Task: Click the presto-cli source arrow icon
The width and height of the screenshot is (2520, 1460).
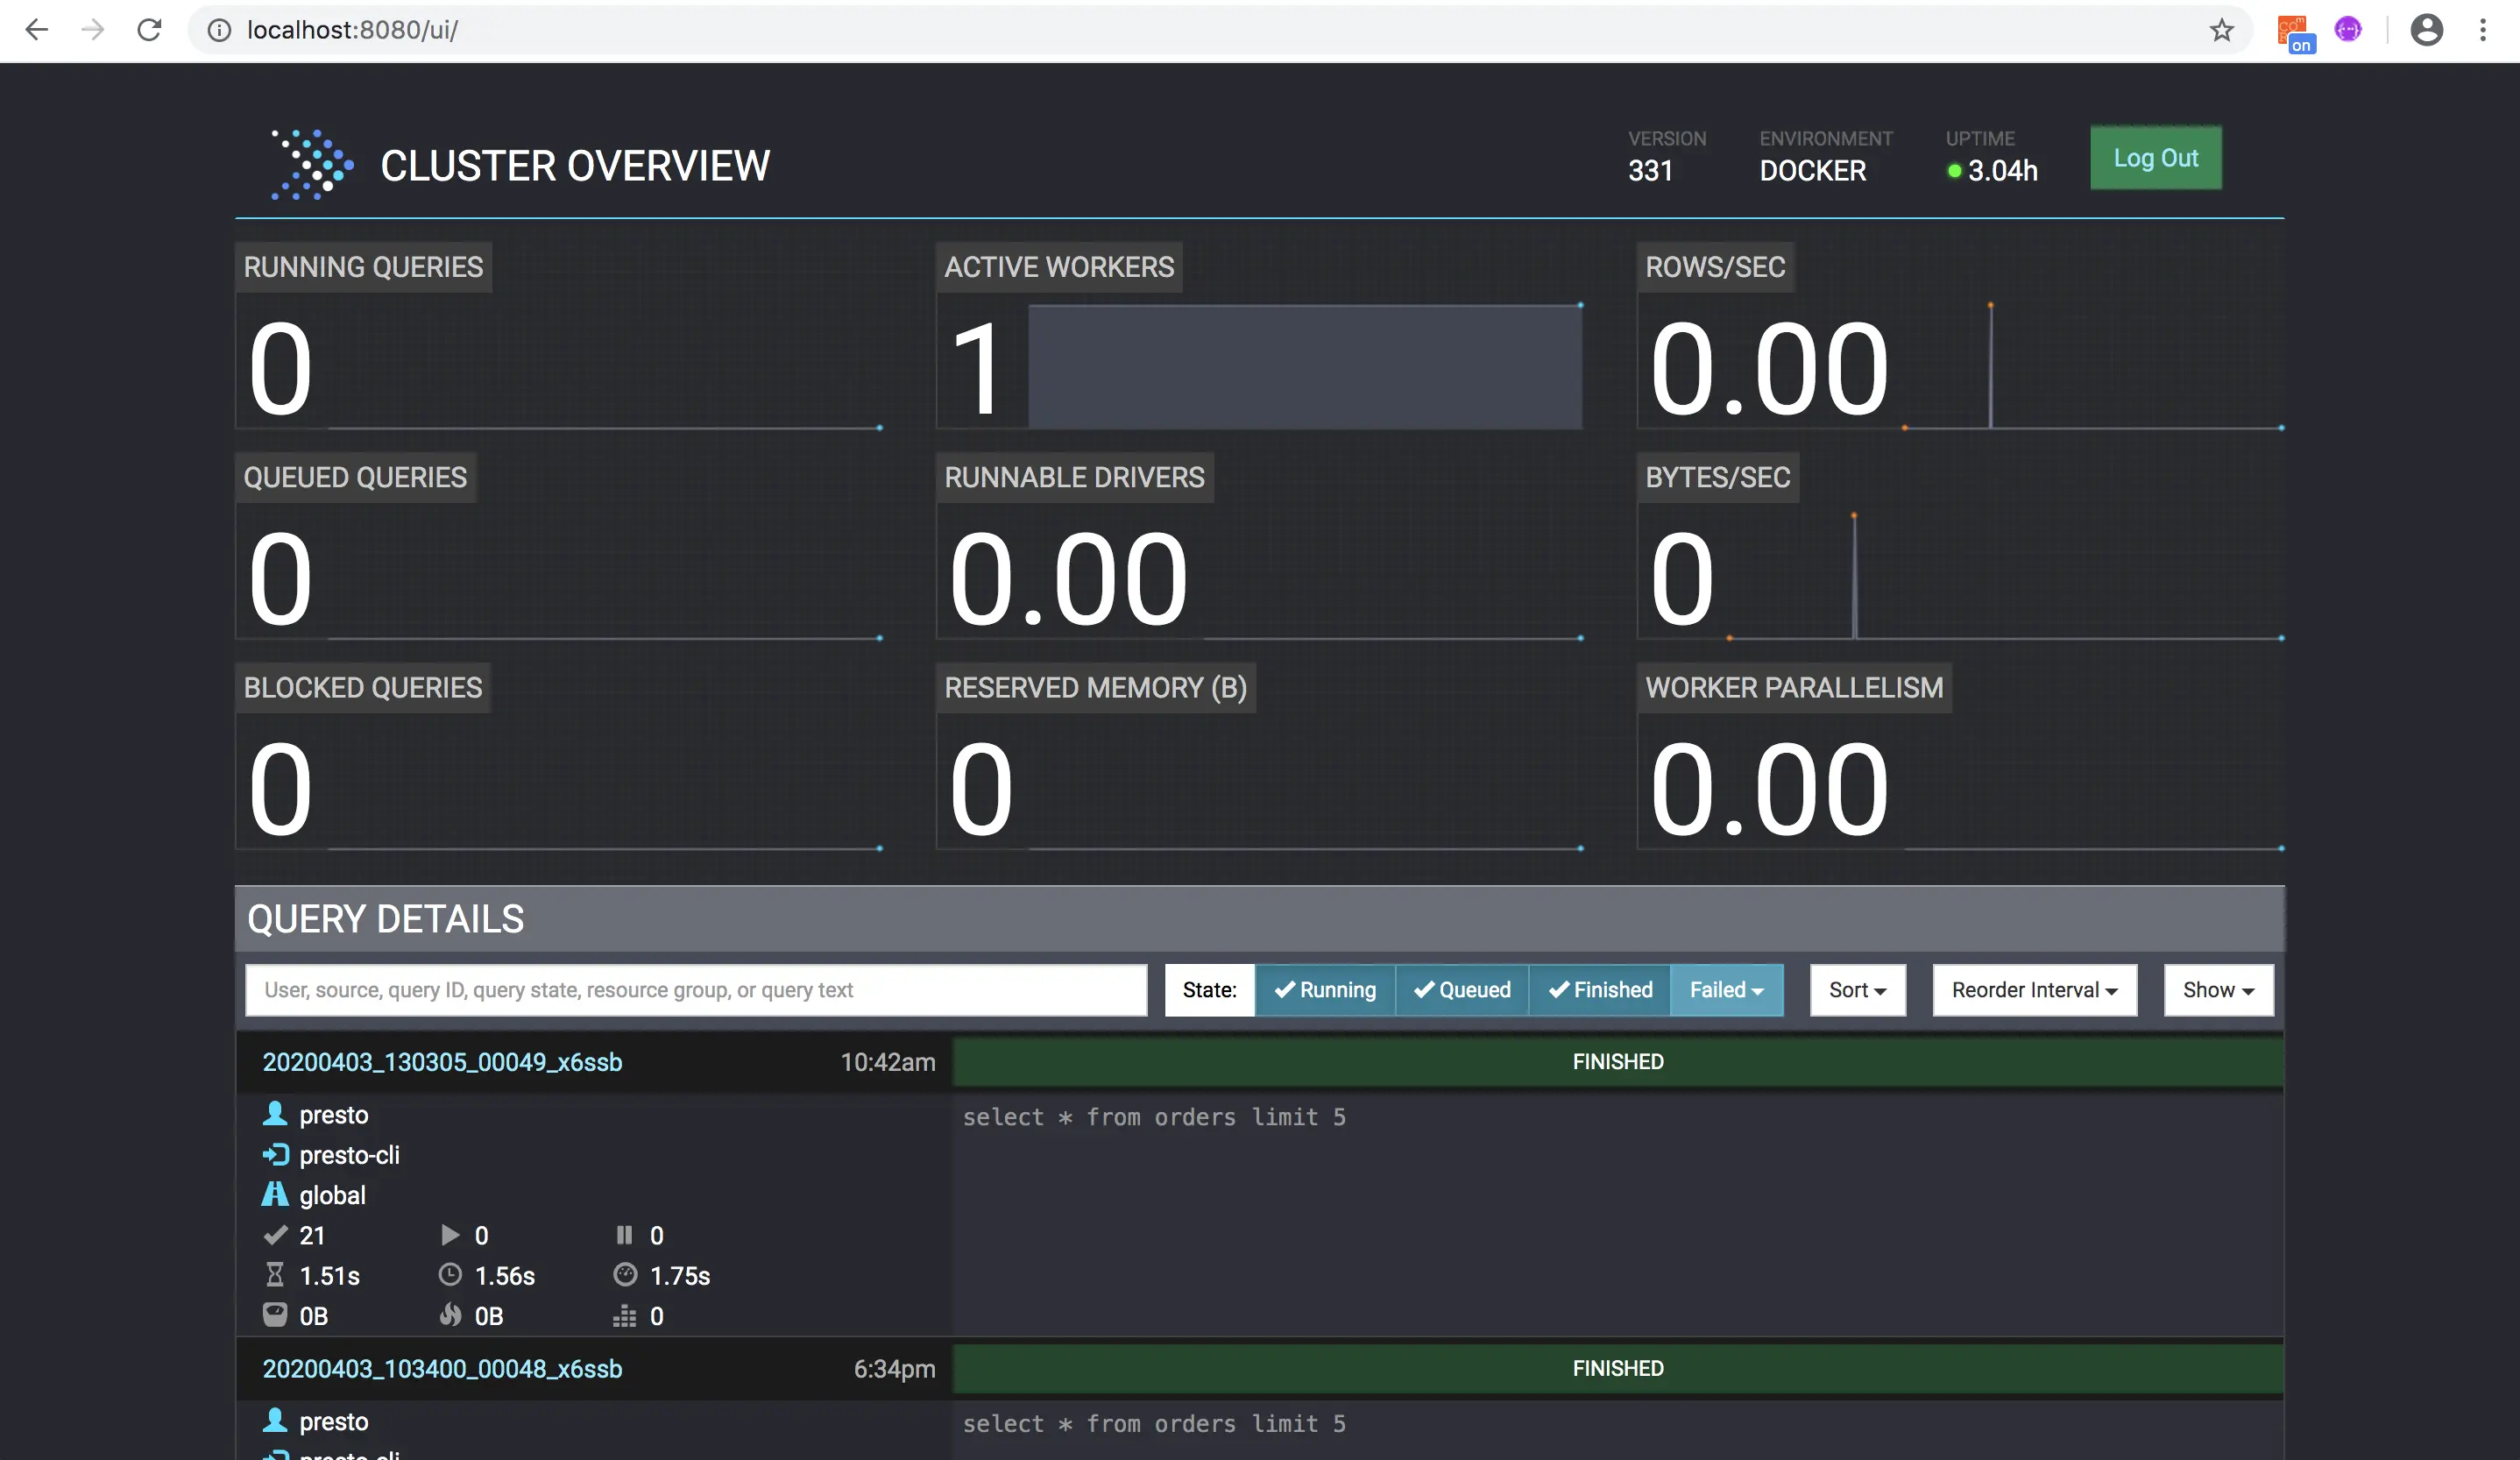Action: pyautogui.click(x=275, y=1155)
